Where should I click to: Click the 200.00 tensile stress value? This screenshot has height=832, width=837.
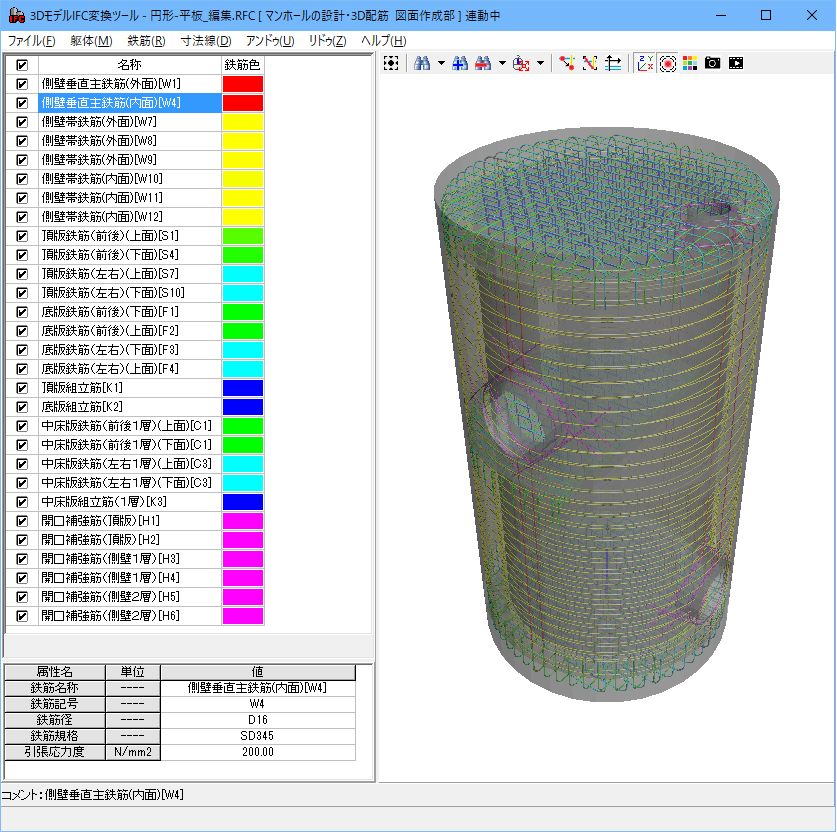[258, 752]
